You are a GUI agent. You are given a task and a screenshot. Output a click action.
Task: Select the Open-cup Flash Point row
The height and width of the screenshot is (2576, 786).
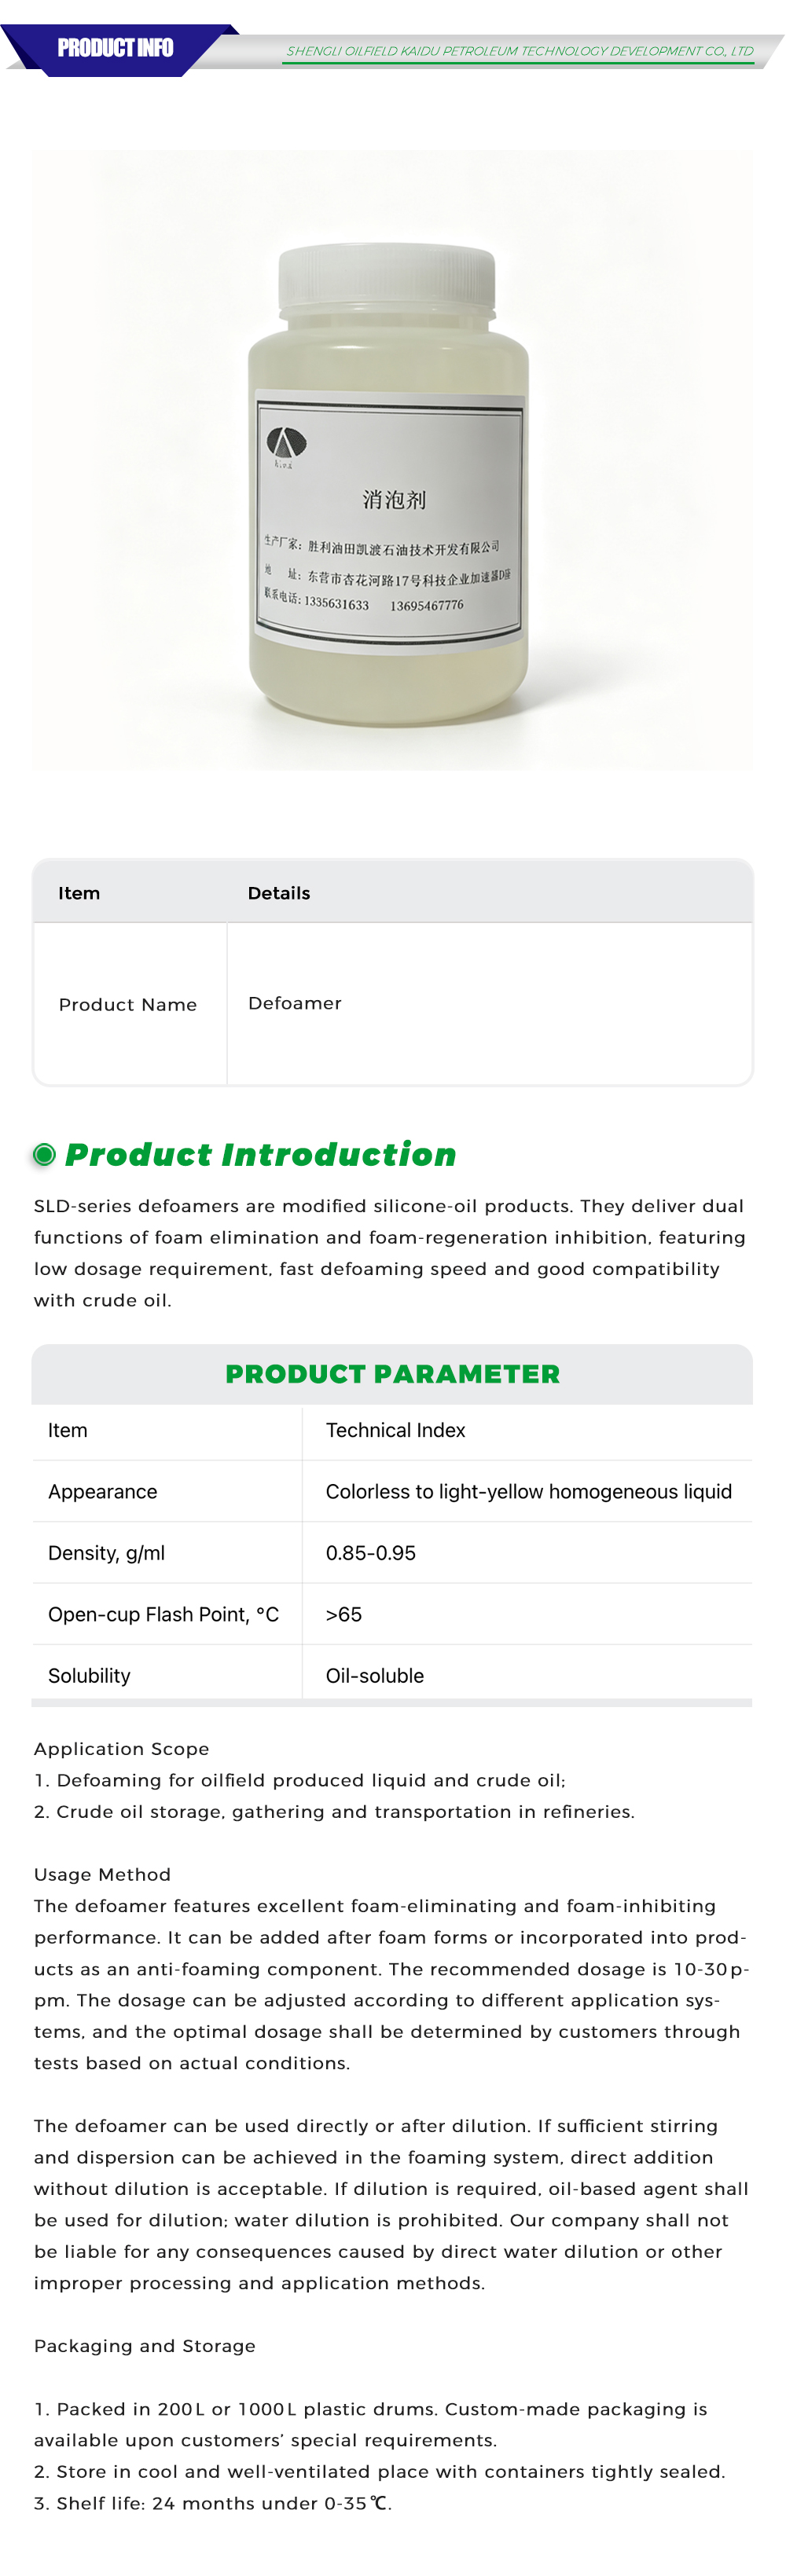pyautogui.click(x=392, y=1614)
